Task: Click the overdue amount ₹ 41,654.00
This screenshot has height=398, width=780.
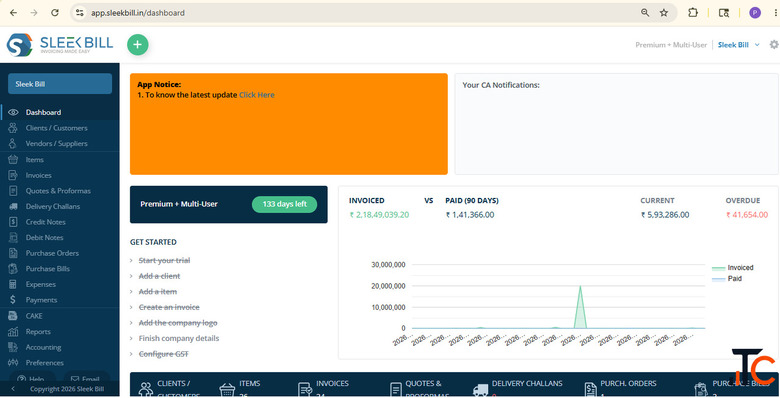Action: tap(747, 215)
